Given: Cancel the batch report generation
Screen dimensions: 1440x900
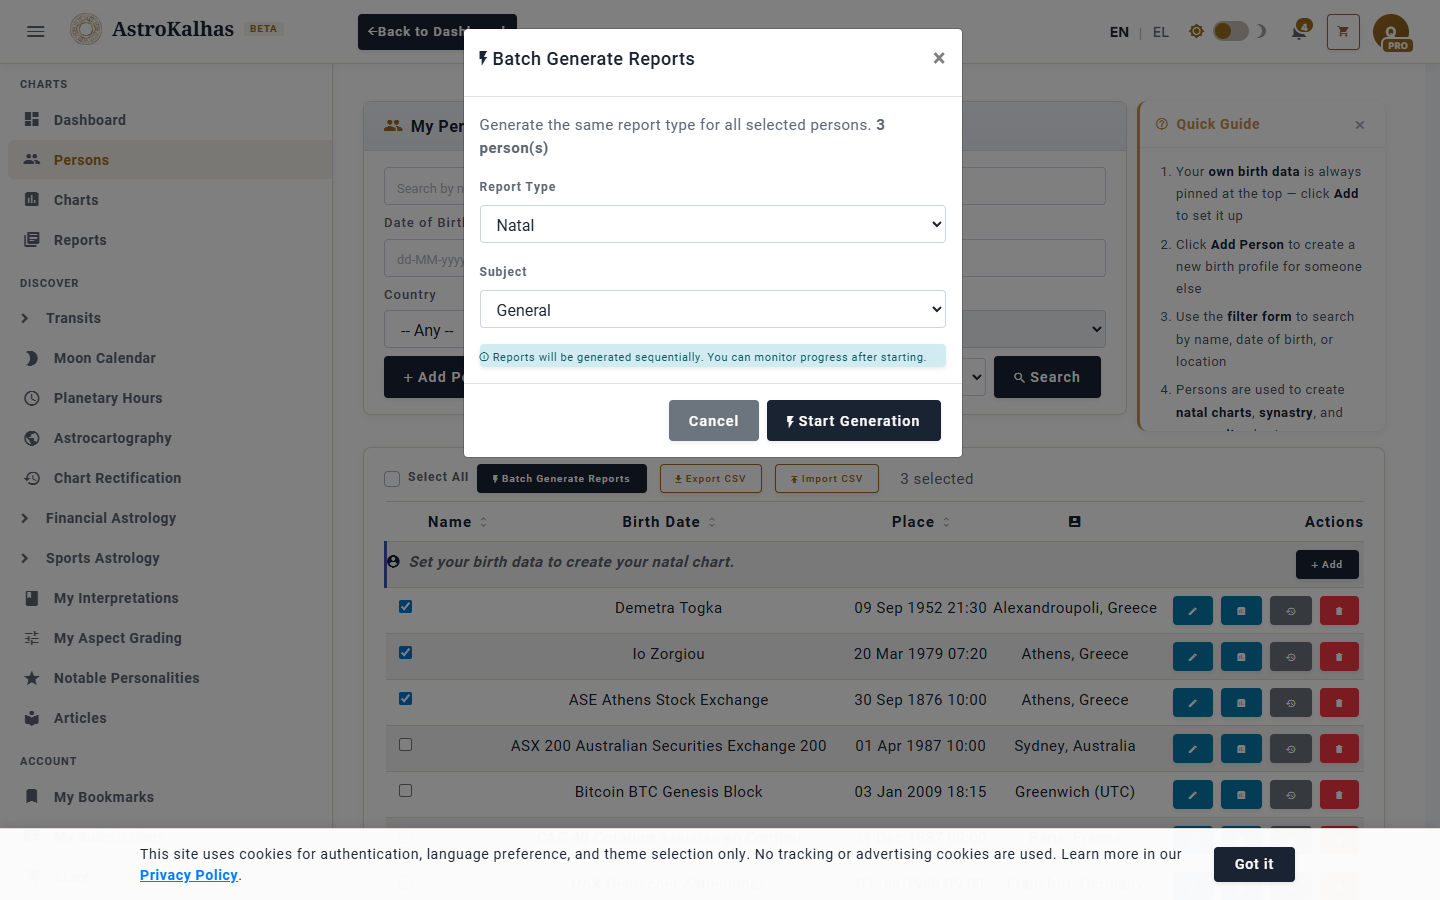Looking at the screenshot, I should [713, 421].
